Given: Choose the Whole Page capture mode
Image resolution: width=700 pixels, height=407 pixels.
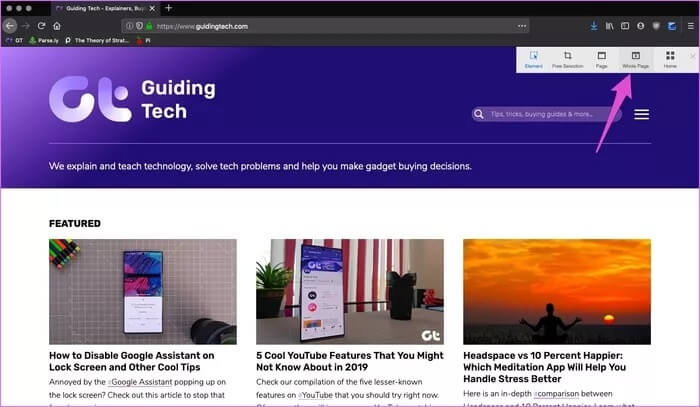Looking at the screenshot, I should [x=635, y=59].
